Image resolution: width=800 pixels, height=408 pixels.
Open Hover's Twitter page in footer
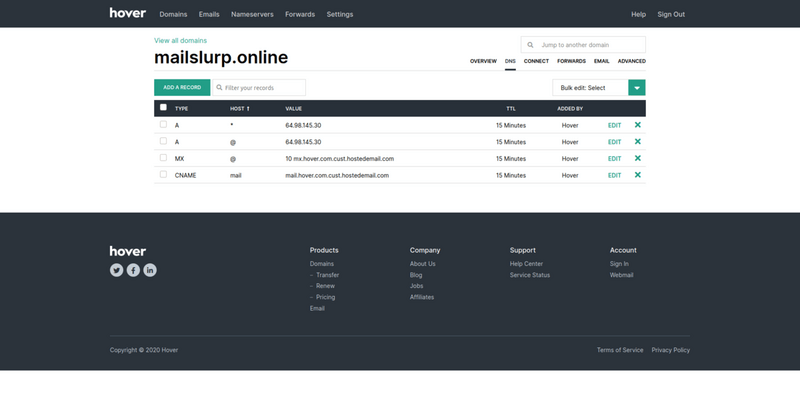pyautogui.click(x=116, y=270)
